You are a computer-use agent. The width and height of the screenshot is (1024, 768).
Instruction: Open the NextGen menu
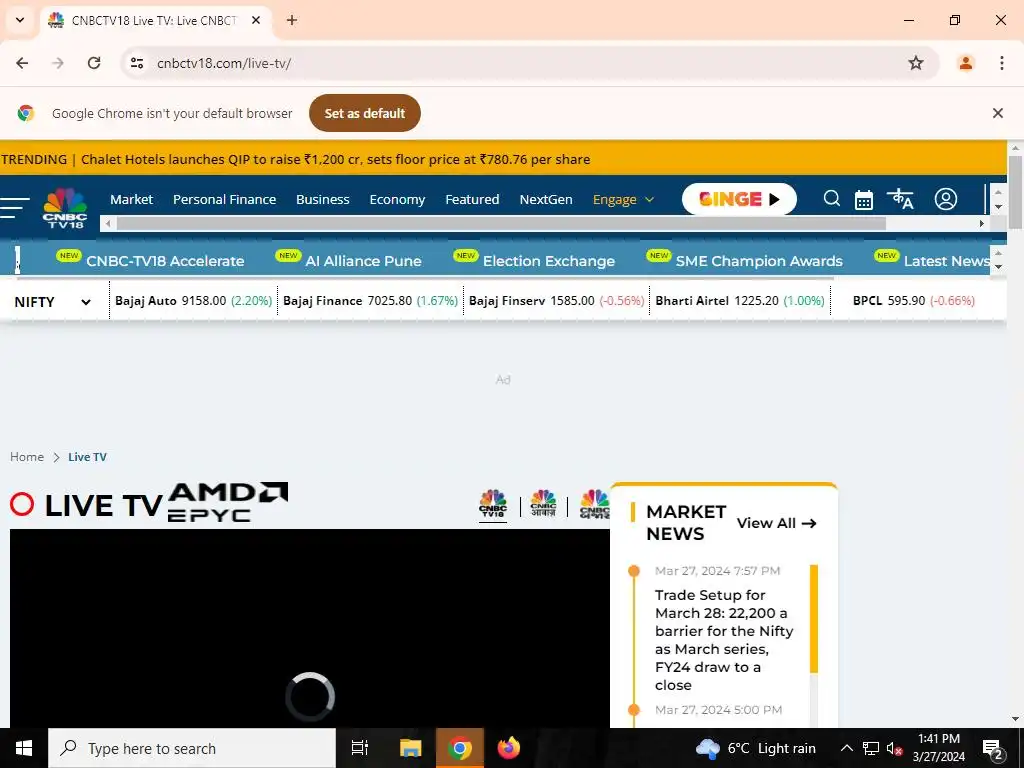[546, 199]
